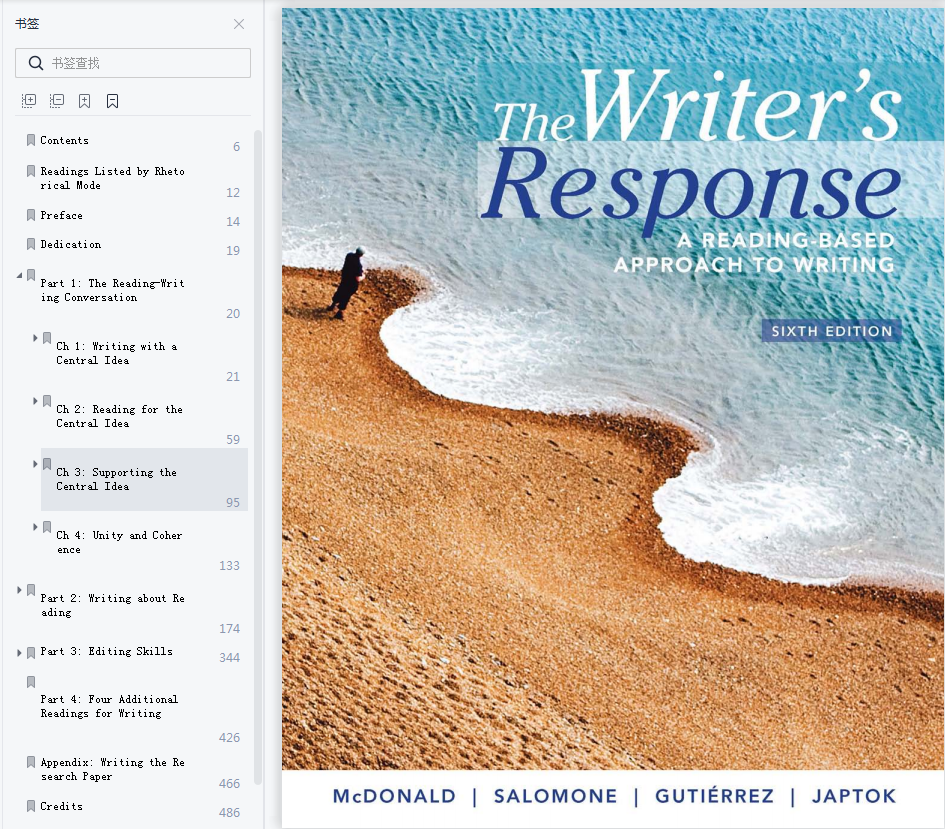Click page number 95 for Ch 3

233,502
